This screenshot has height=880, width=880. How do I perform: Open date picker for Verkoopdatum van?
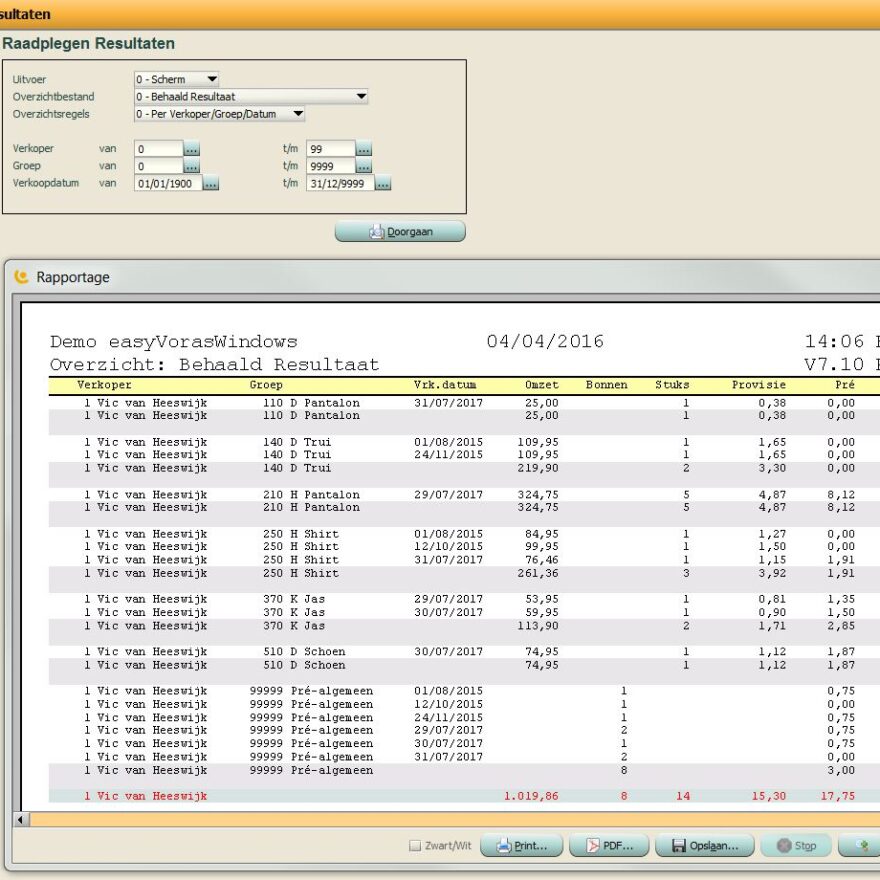point(210,184)
